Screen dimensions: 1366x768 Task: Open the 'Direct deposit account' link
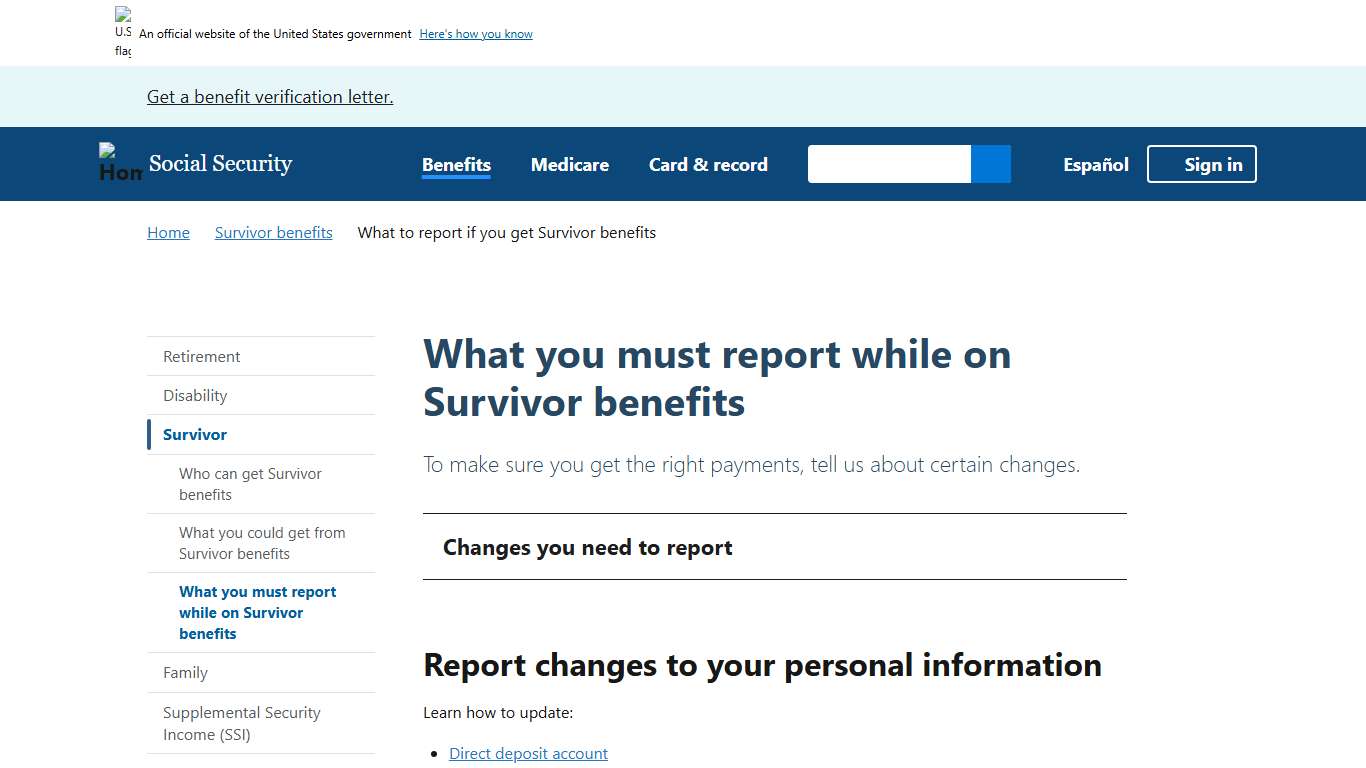[x=528, y=753]
